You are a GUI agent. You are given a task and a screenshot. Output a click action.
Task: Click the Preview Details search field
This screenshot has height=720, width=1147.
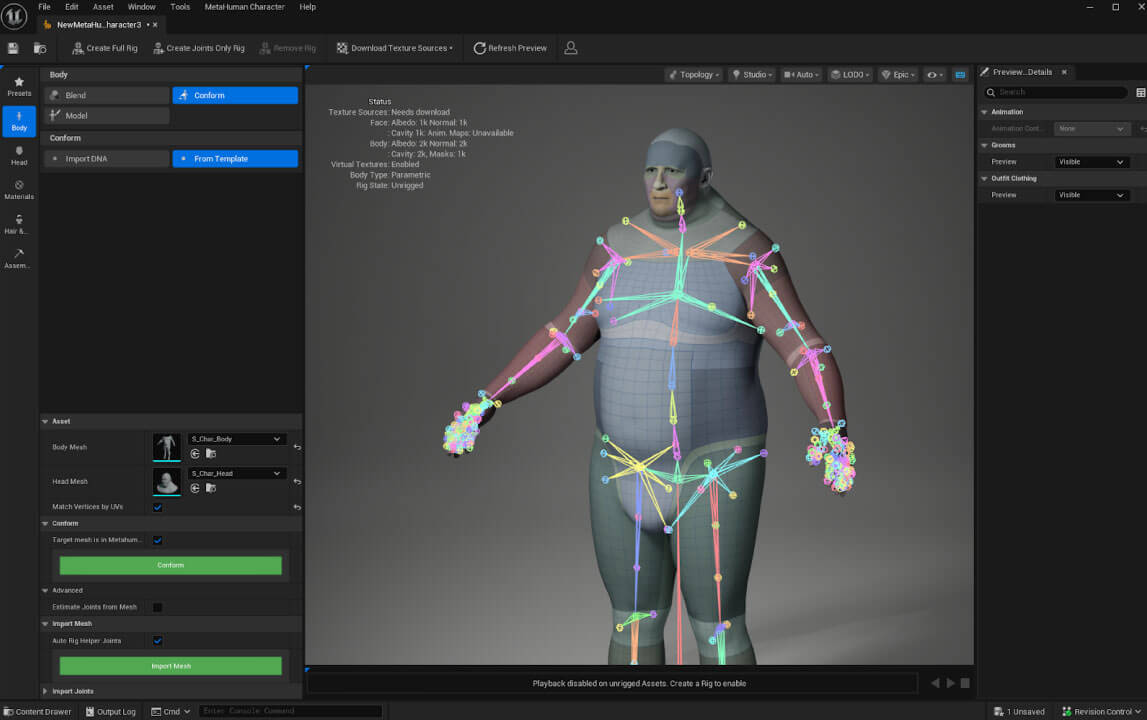click(x=1054, y=92)
